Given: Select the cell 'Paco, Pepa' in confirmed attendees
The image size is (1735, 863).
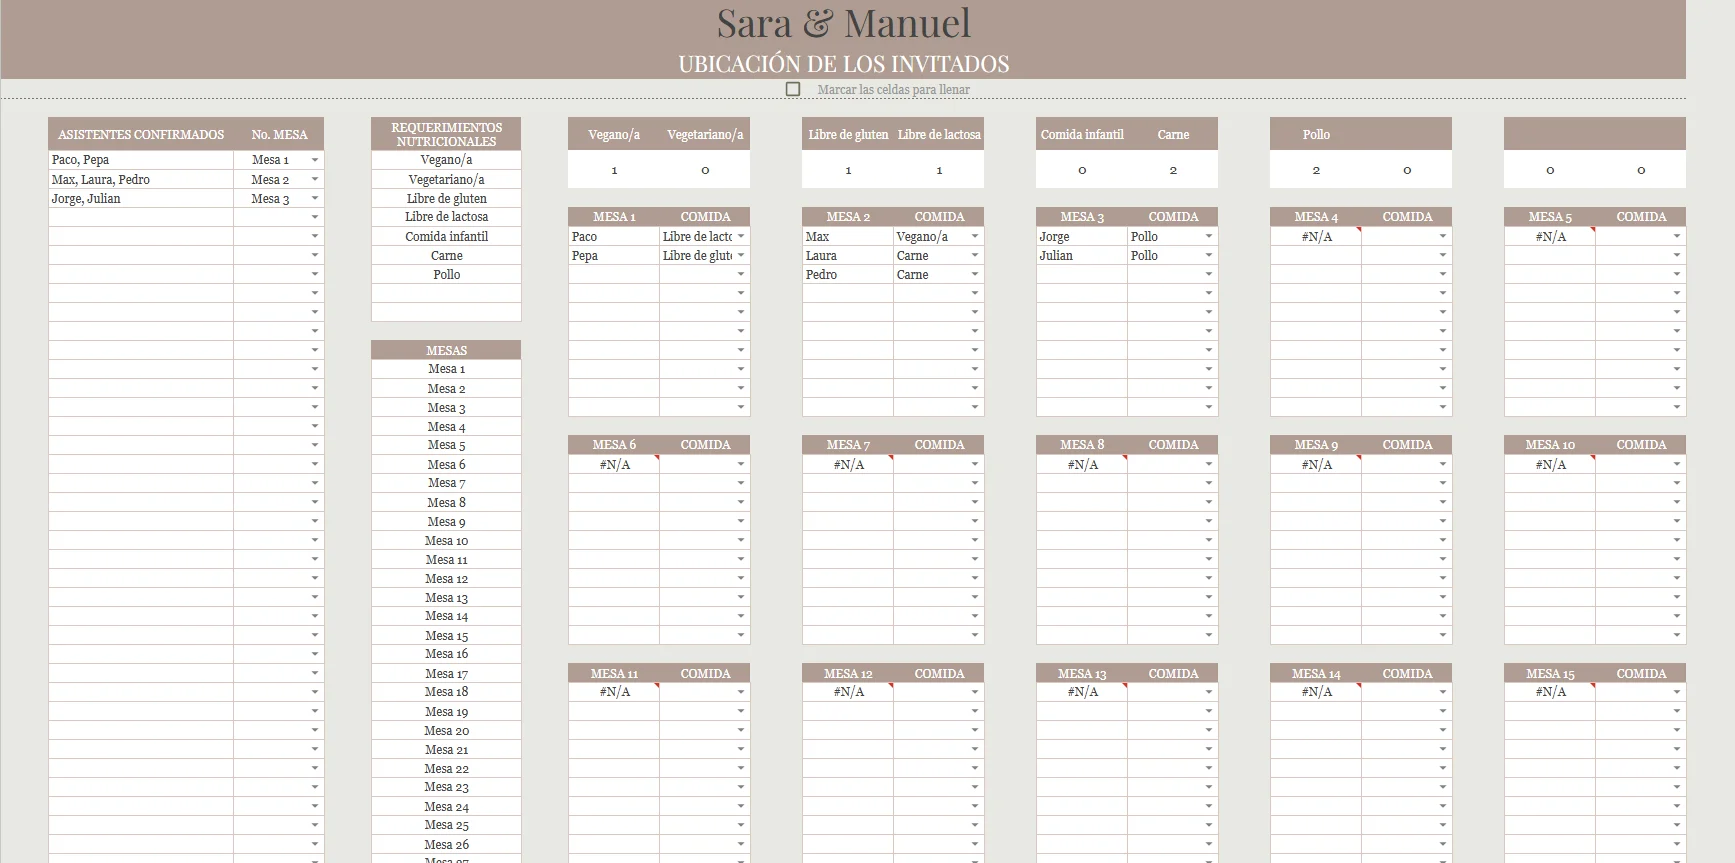Looking at the screenshot, I should coord(141,160).
